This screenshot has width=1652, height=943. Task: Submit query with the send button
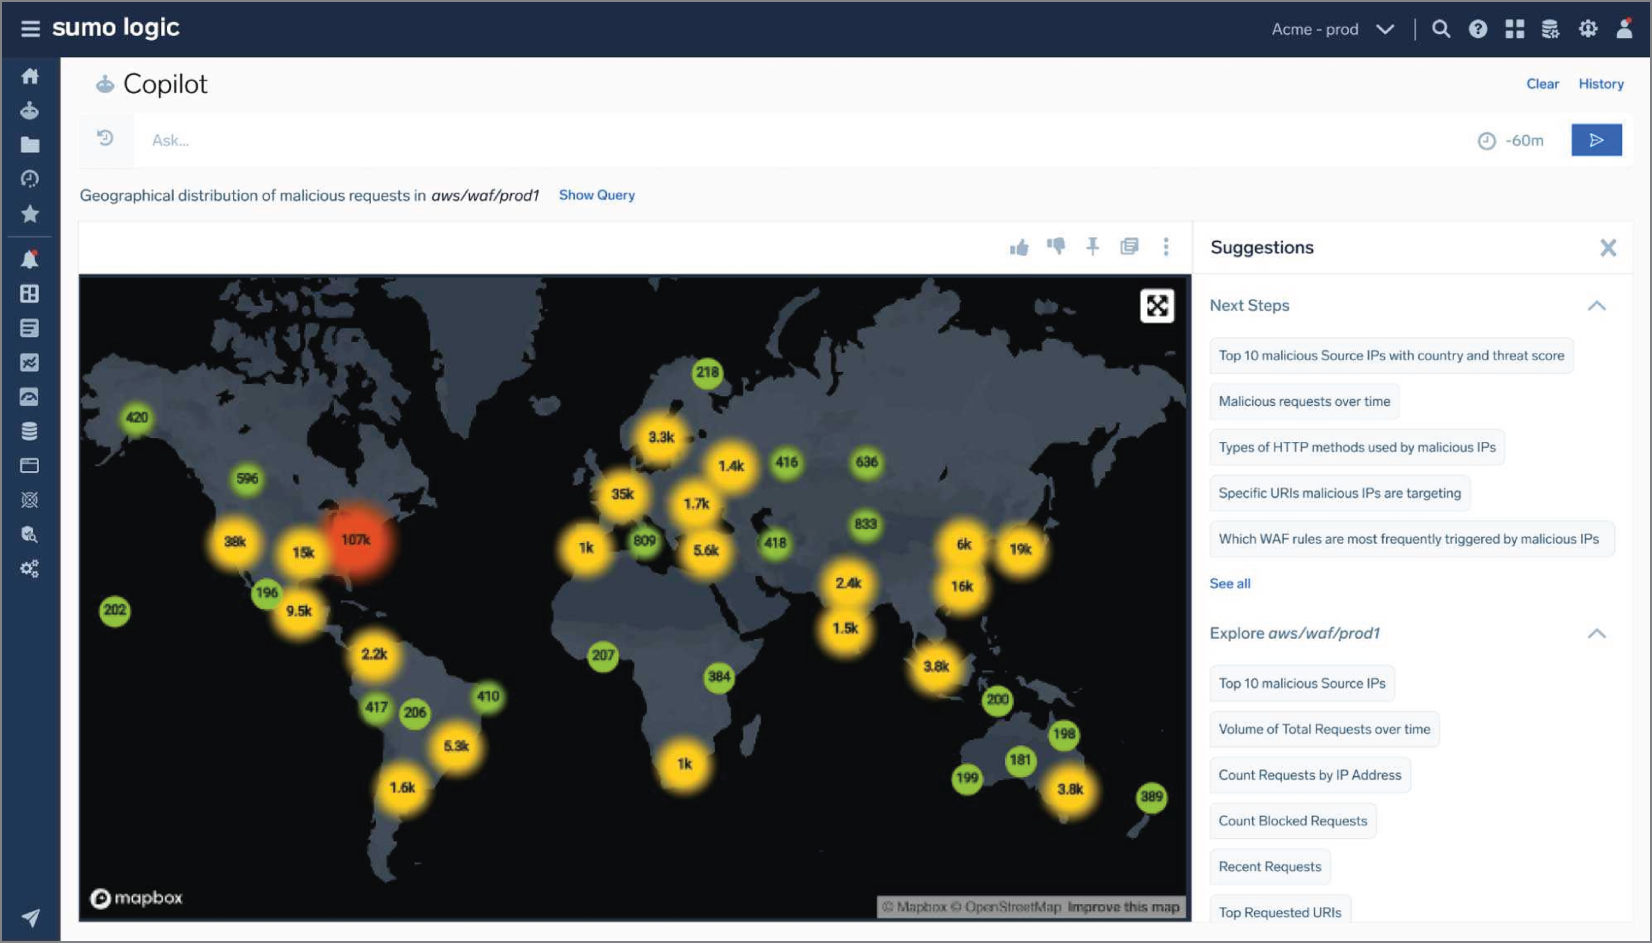pyautogui.click(x=1596, y=140)
